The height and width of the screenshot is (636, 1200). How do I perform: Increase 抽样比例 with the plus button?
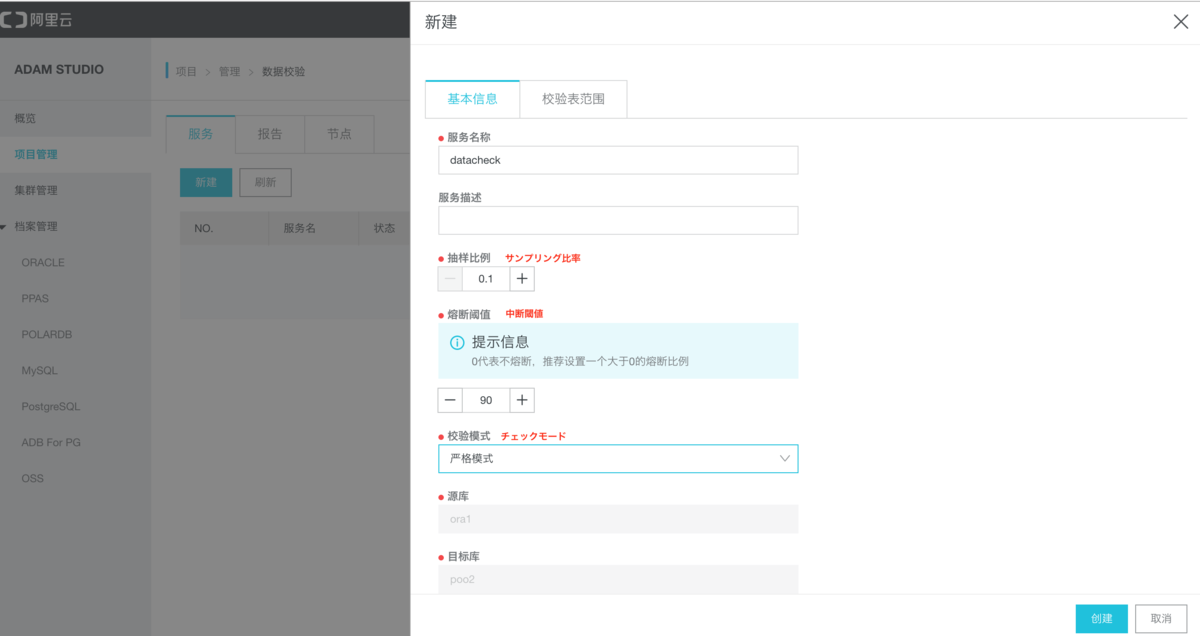[522, 279]
